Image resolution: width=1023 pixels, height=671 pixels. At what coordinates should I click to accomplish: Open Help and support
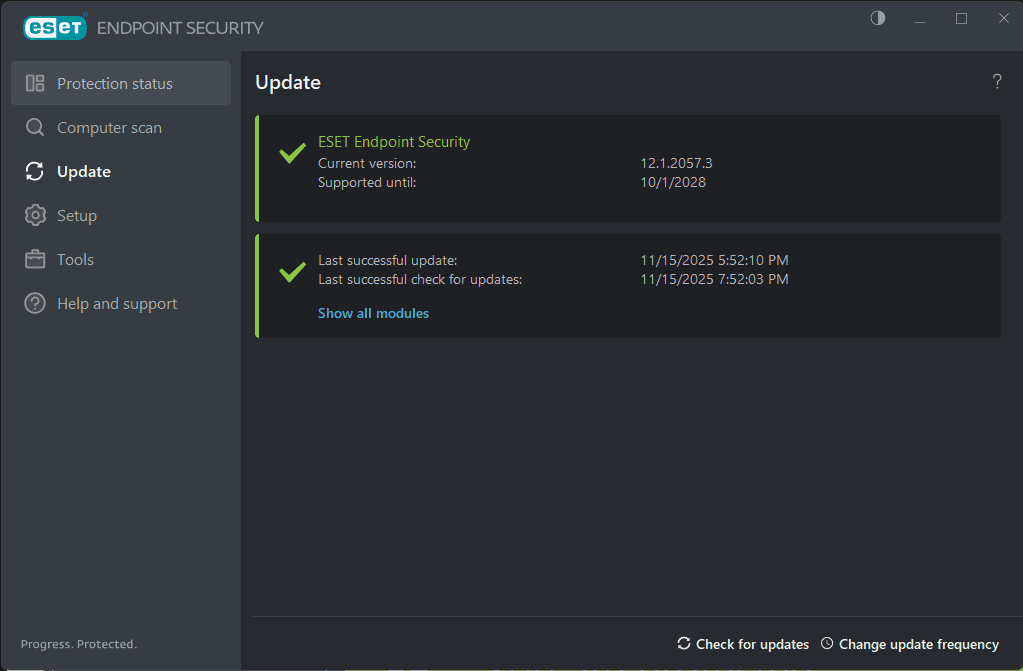(x=121, y=304)
